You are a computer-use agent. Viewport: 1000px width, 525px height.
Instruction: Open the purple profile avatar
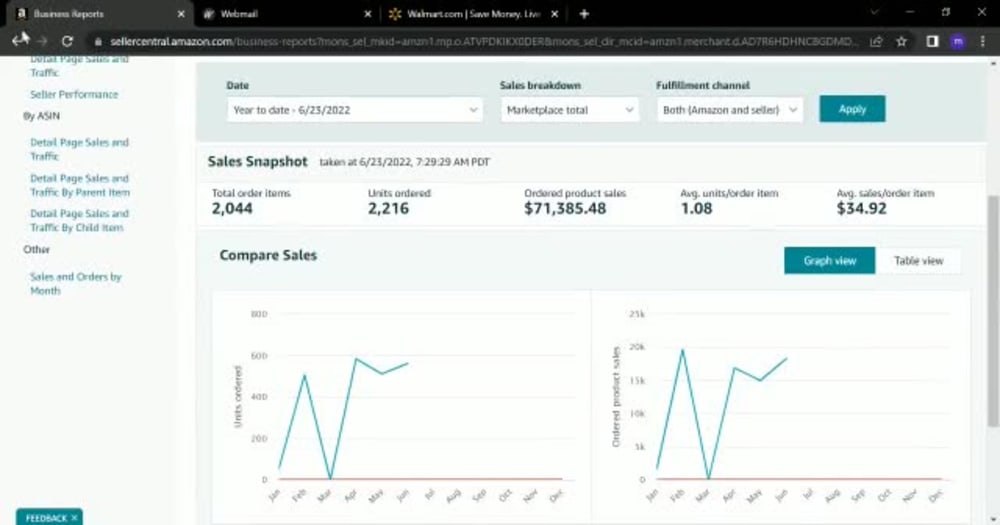[957, 41]
